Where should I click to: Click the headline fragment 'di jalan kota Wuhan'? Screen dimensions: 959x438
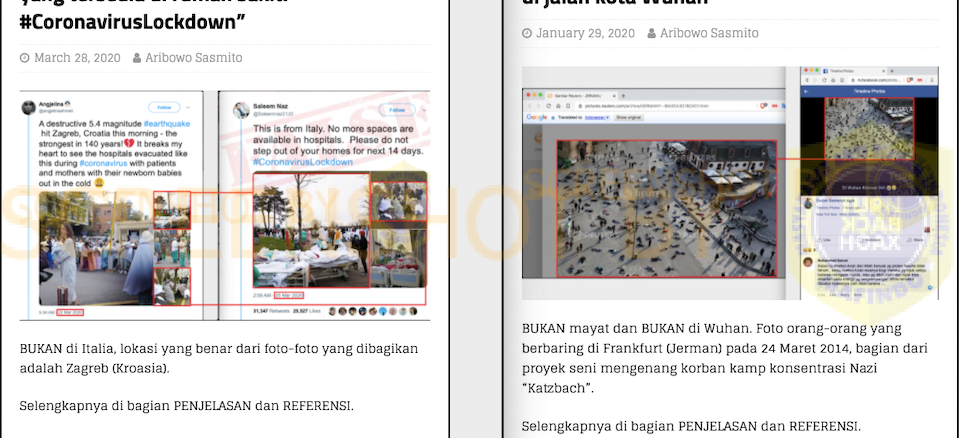point(615,2)
